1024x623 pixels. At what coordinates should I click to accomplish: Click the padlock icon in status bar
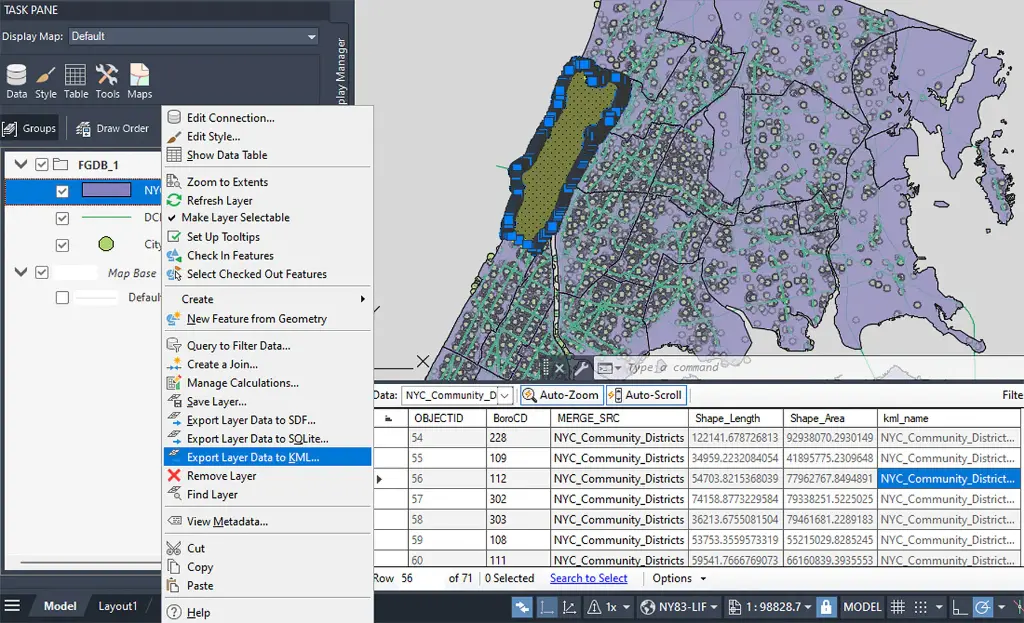point(825,607)
